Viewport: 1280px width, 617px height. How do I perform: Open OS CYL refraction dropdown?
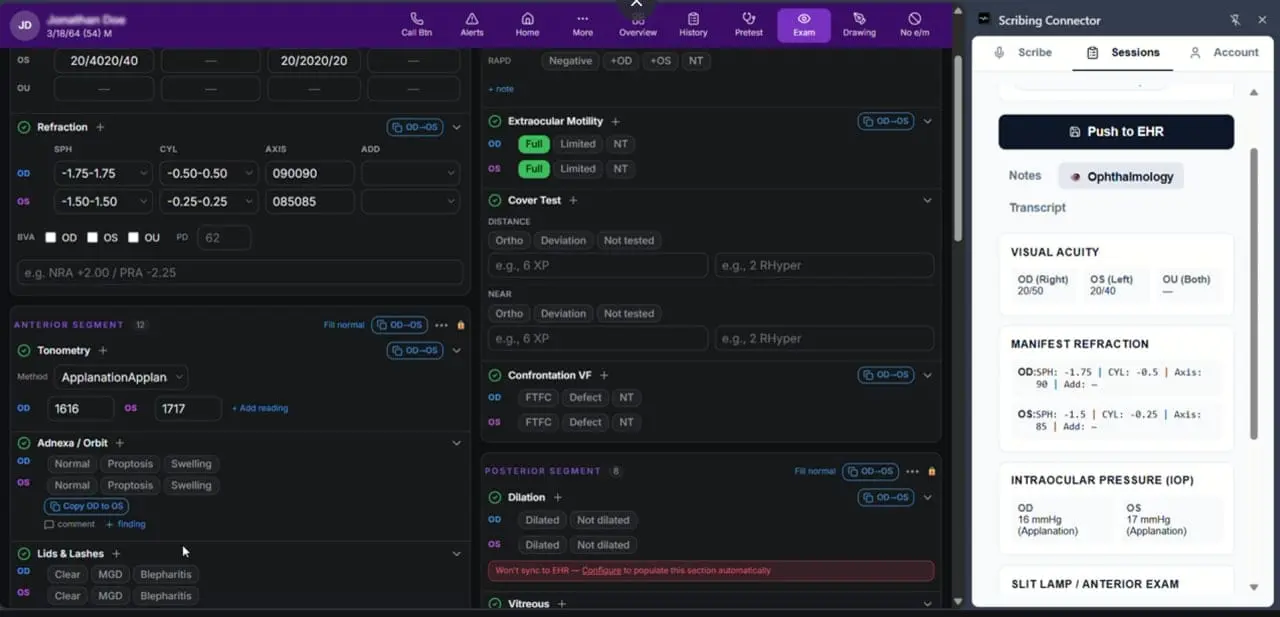(208, 201)
